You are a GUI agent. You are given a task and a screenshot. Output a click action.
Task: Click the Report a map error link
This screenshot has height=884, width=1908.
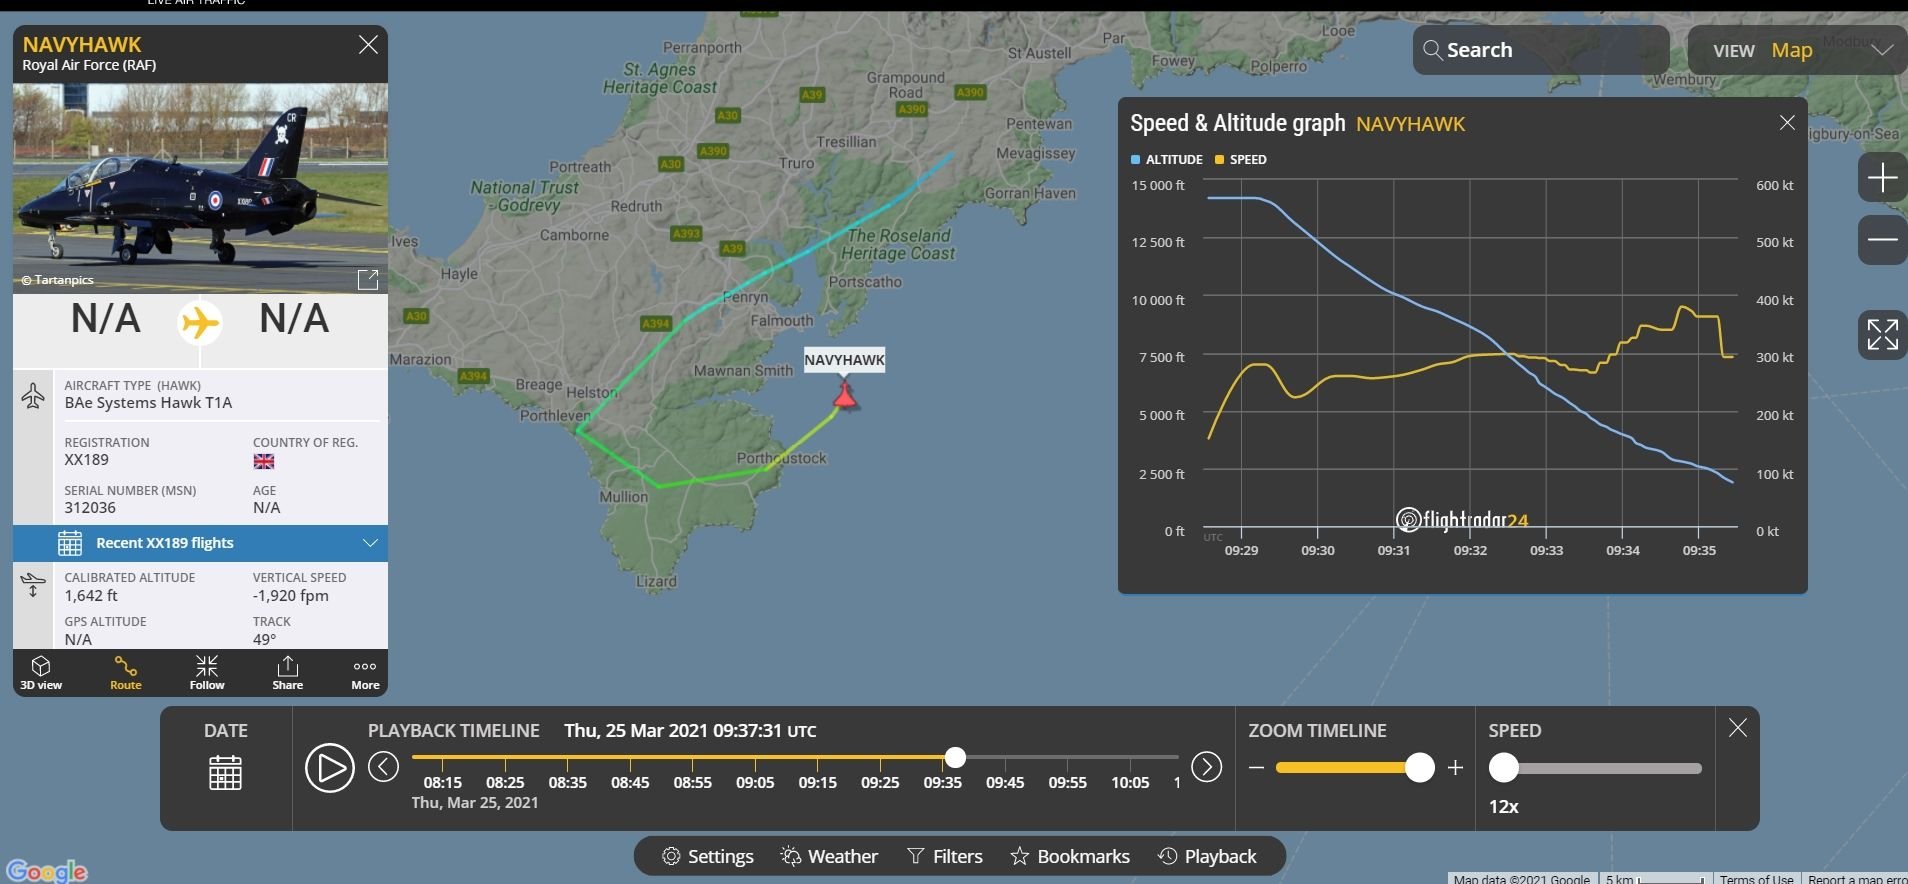click(1857, 879)
